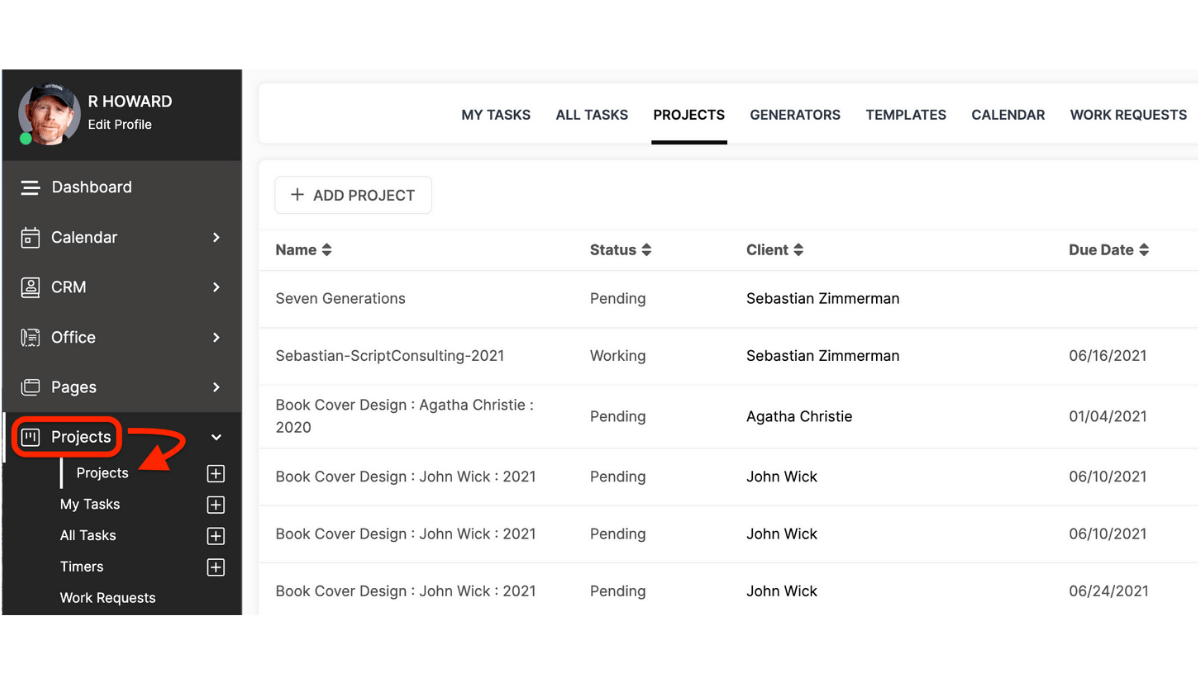Toggle the Due Date sort arrows
Viewport: 1200px width, 685px height.
pos(1145,249)
